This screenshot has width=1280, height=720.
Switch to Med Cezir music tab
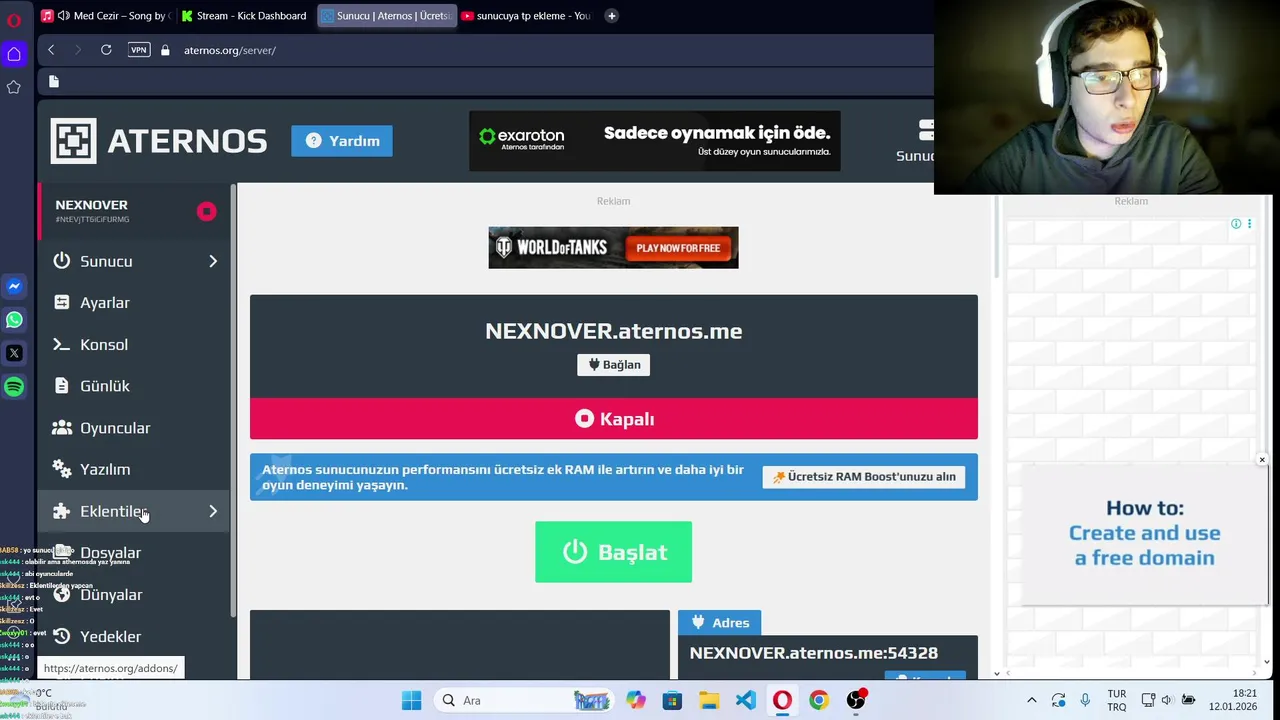point(105,16)
